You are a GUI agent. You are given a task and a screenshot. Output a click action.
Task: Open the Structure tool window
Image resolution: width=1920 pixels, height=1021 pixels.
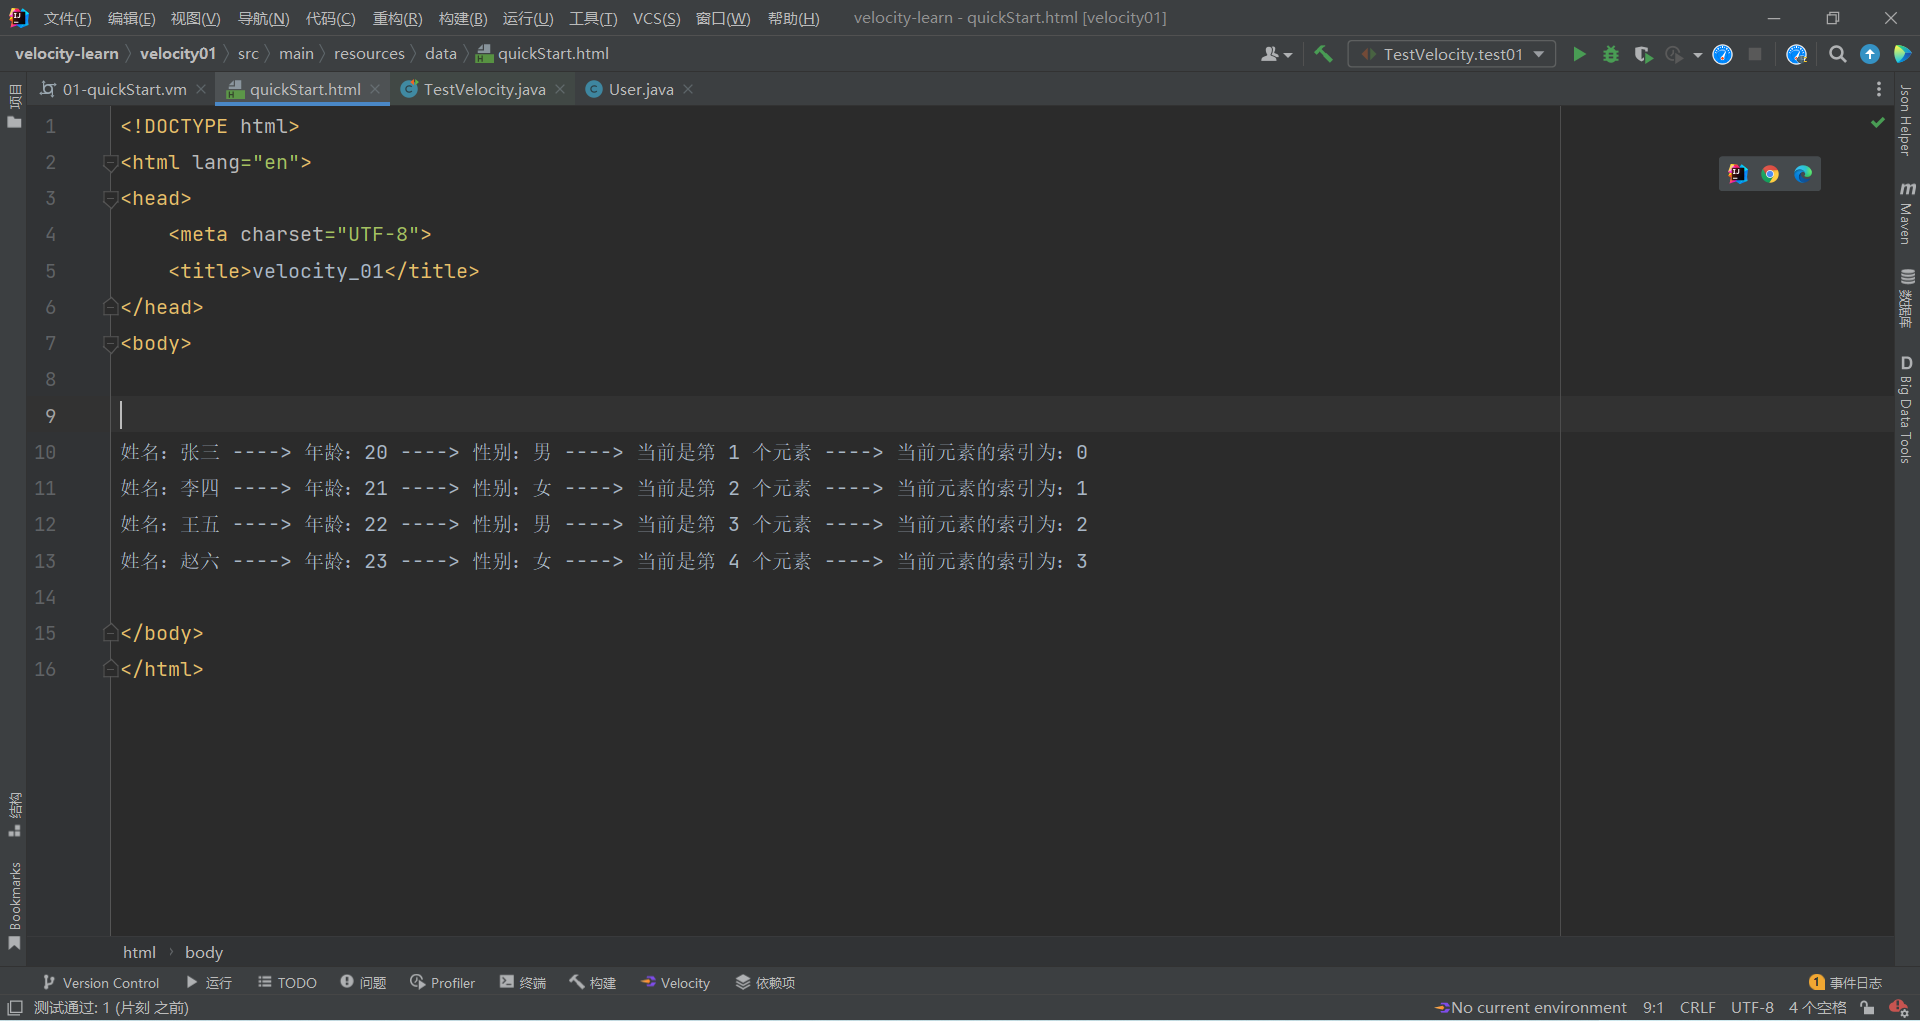[x=15, y=815]
